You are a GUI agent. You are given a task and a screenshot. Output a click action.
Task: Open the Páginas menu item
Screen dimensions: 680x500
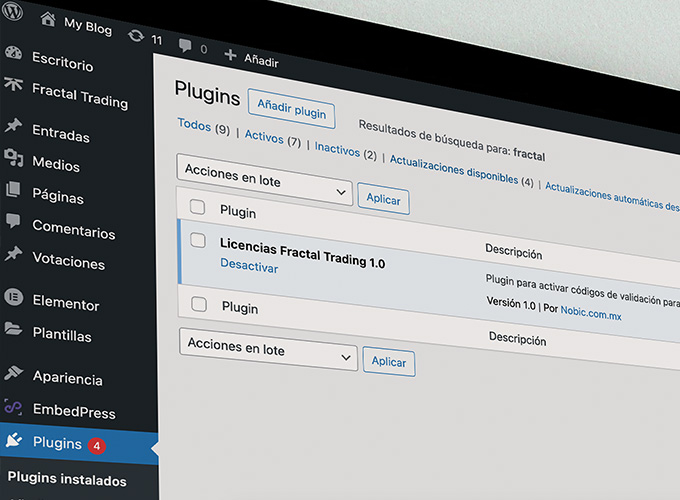click(x=58, y=196)
